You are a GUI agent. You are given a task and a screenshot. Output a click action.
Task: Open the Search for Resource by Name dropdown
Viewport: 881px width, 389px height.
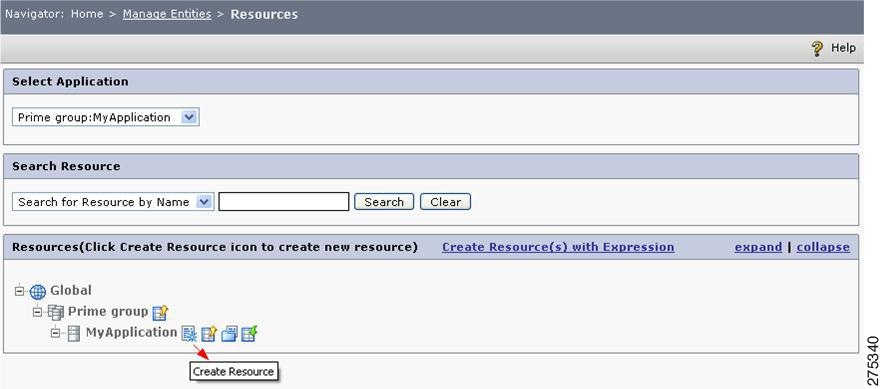[112, 202]
